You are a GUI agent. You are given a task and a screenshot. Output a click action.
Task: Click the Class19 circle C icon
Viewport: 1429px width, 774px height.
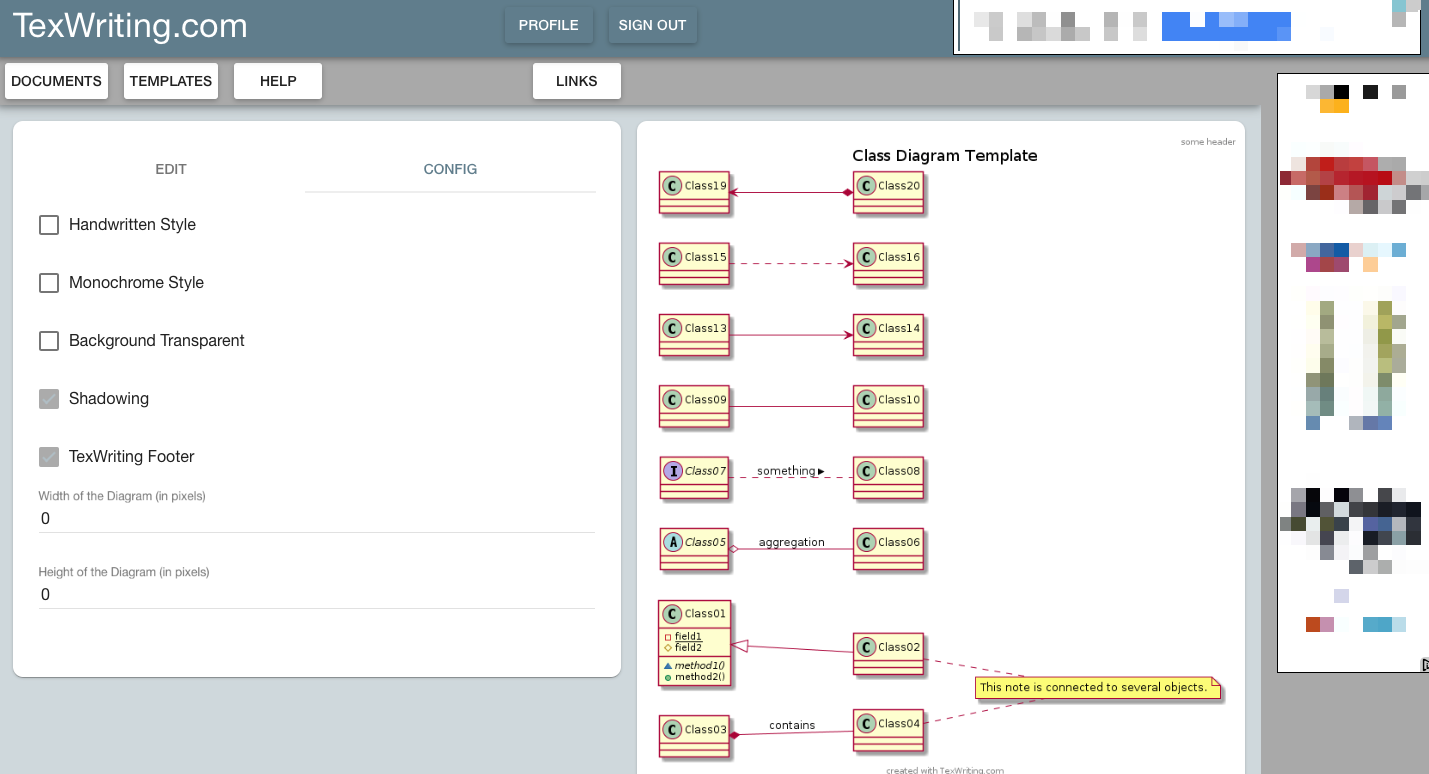pos(673,186)
